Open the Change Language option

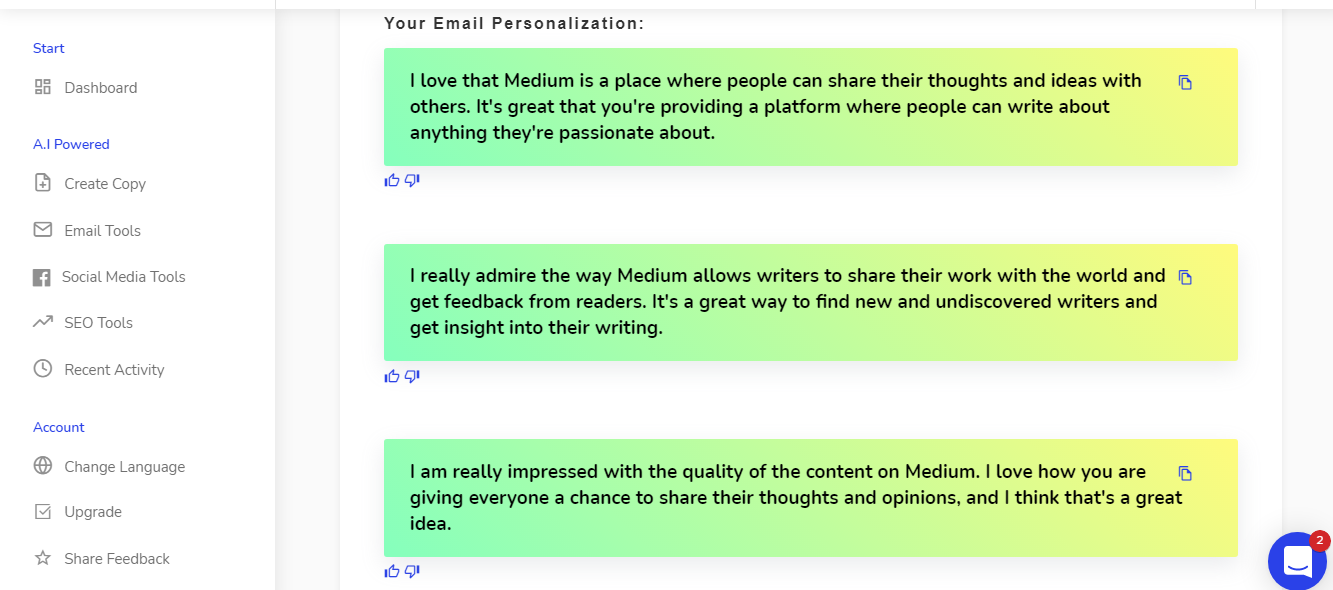click(x=124, y=467)
